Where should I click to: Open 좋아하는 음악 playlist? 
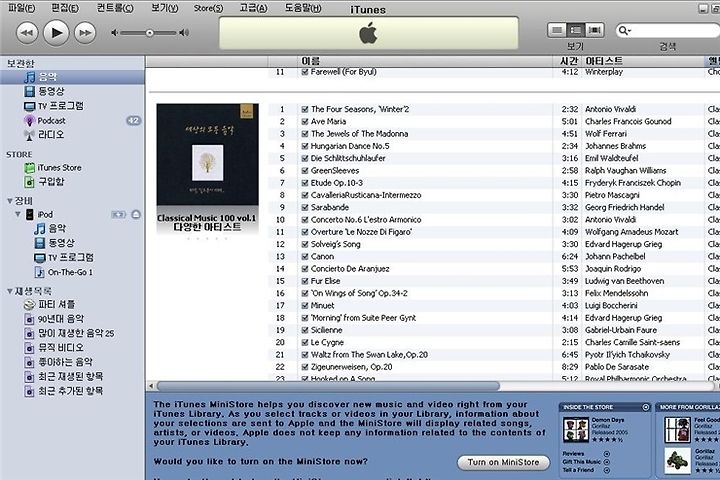point(65,362)
